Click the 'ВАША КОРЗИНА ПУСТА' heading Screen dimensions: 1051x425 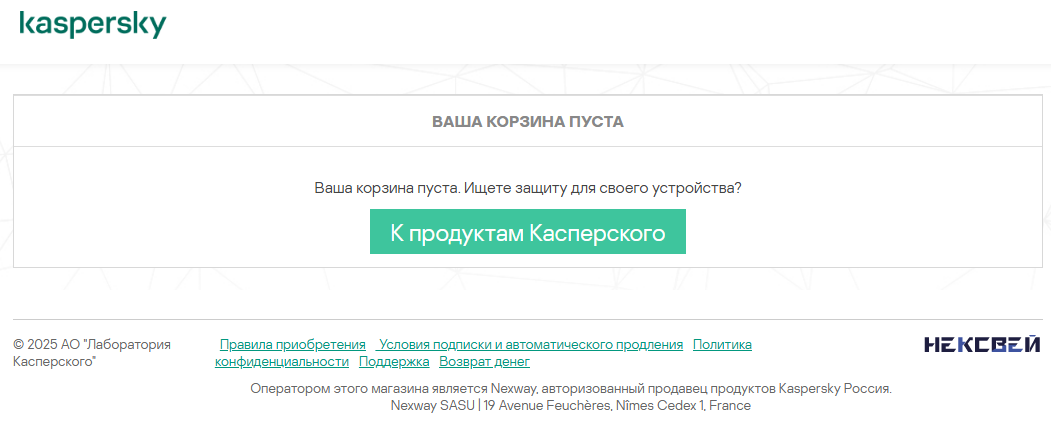(x=528, y=122)
